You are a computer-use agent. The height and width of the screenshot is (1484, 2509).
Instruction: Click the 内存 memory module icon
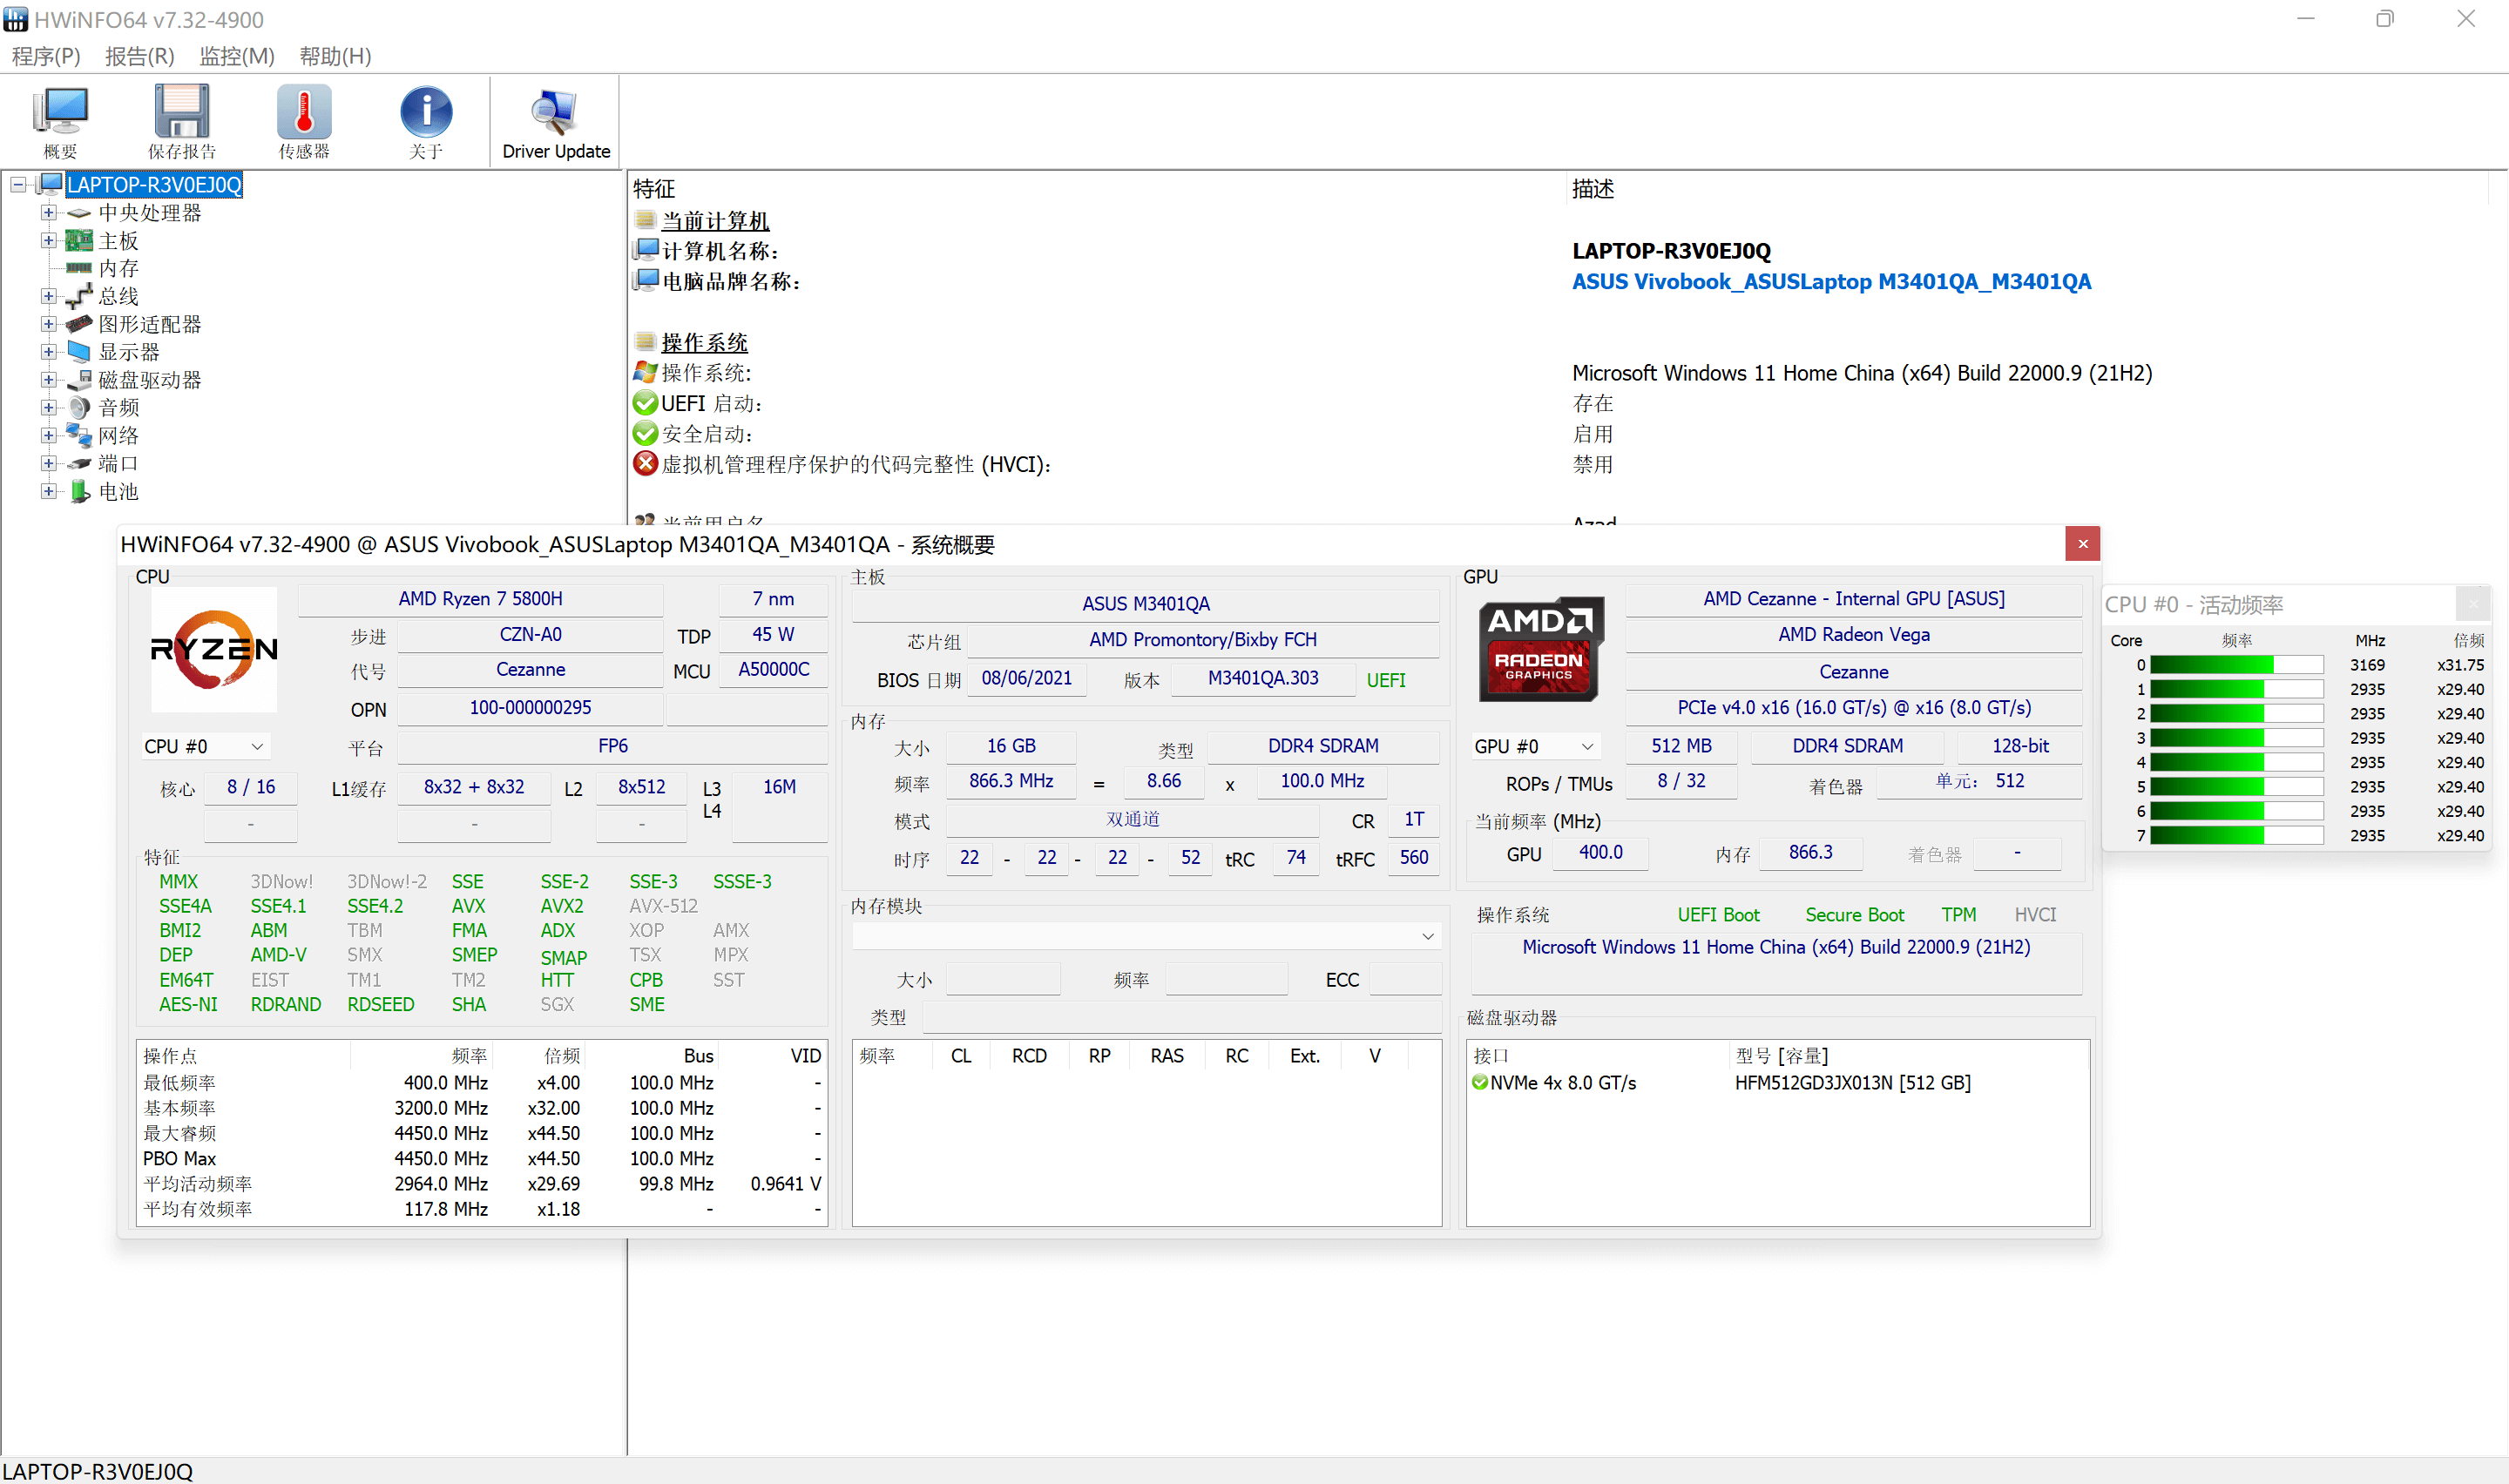(79, 268)
